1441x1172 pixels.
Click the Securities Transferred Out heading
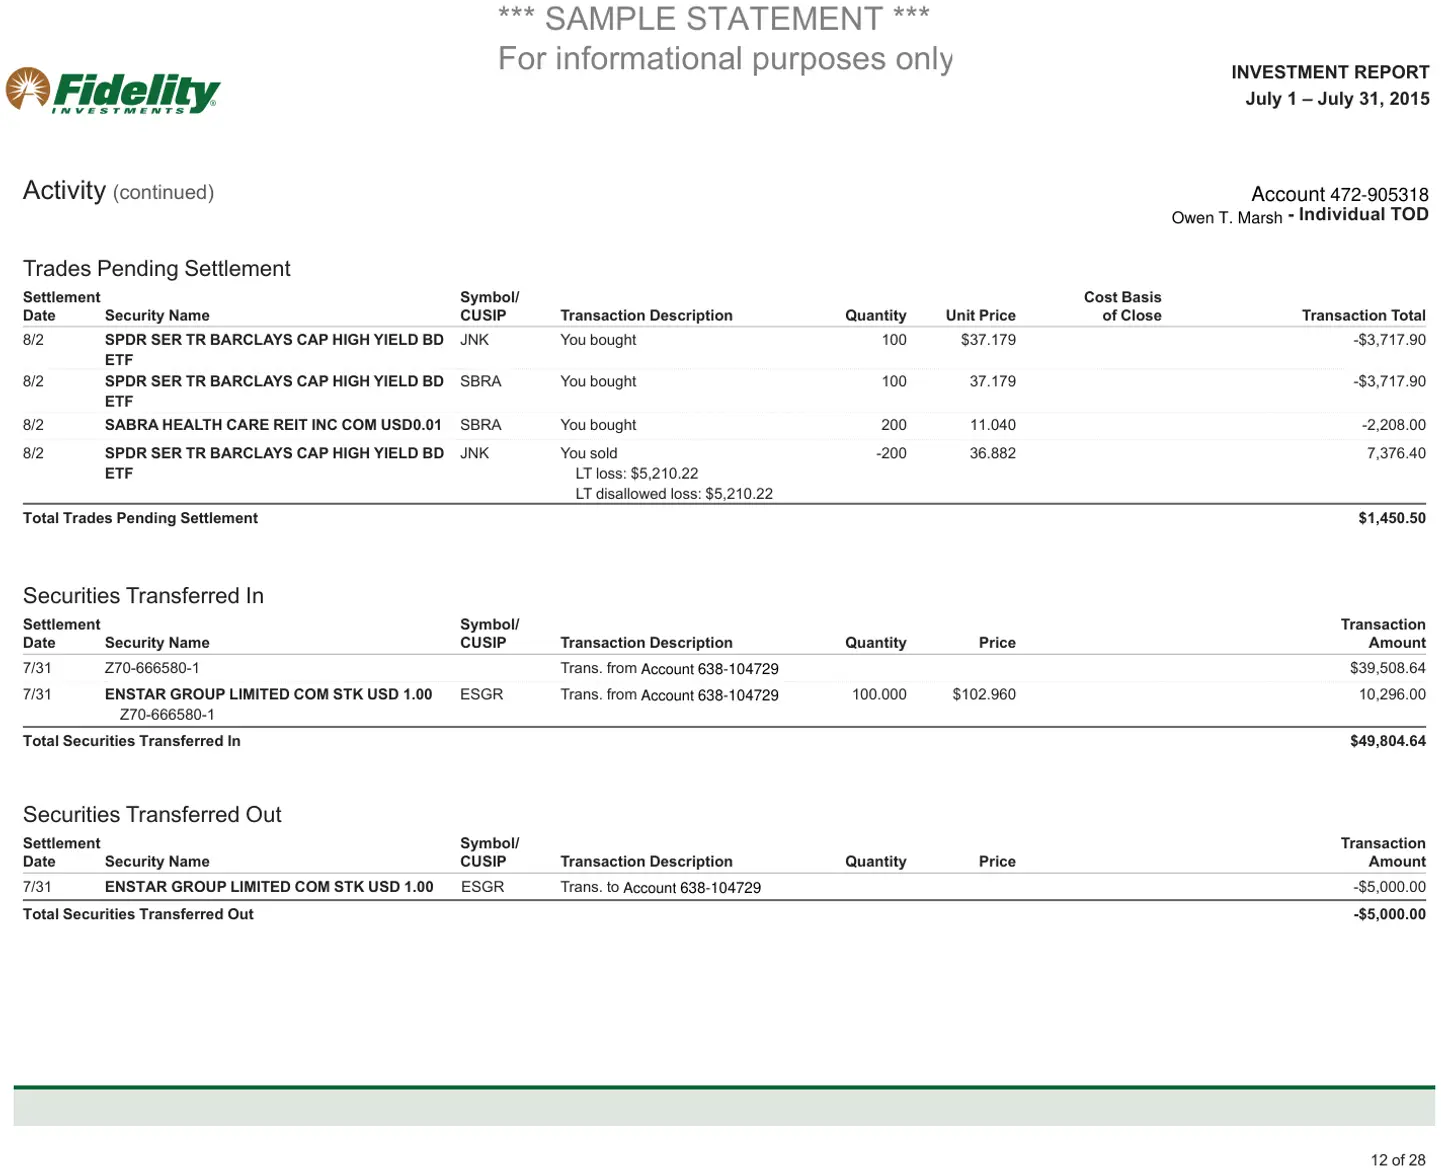(x=152, y=814)
